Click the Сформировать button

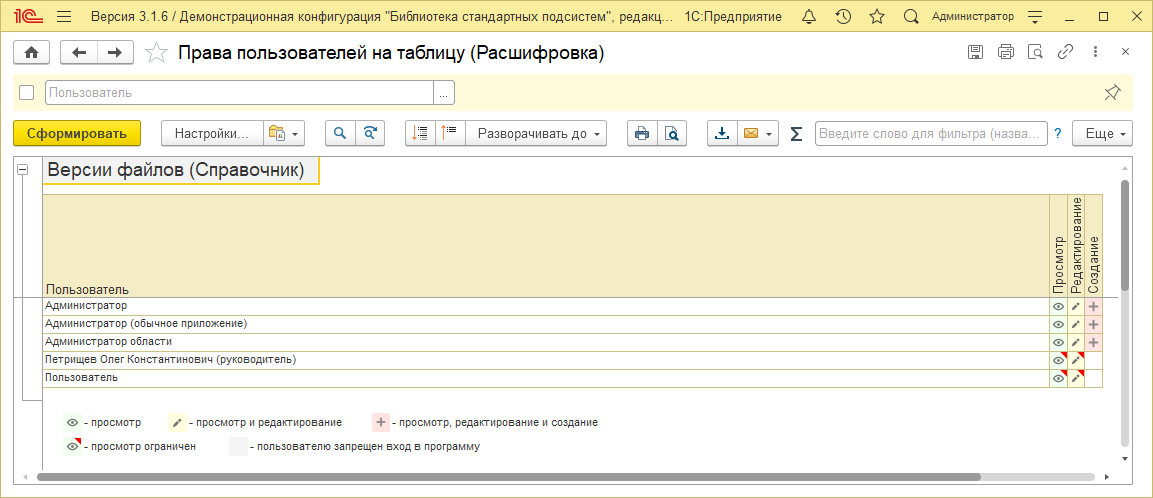pos(76,134)
